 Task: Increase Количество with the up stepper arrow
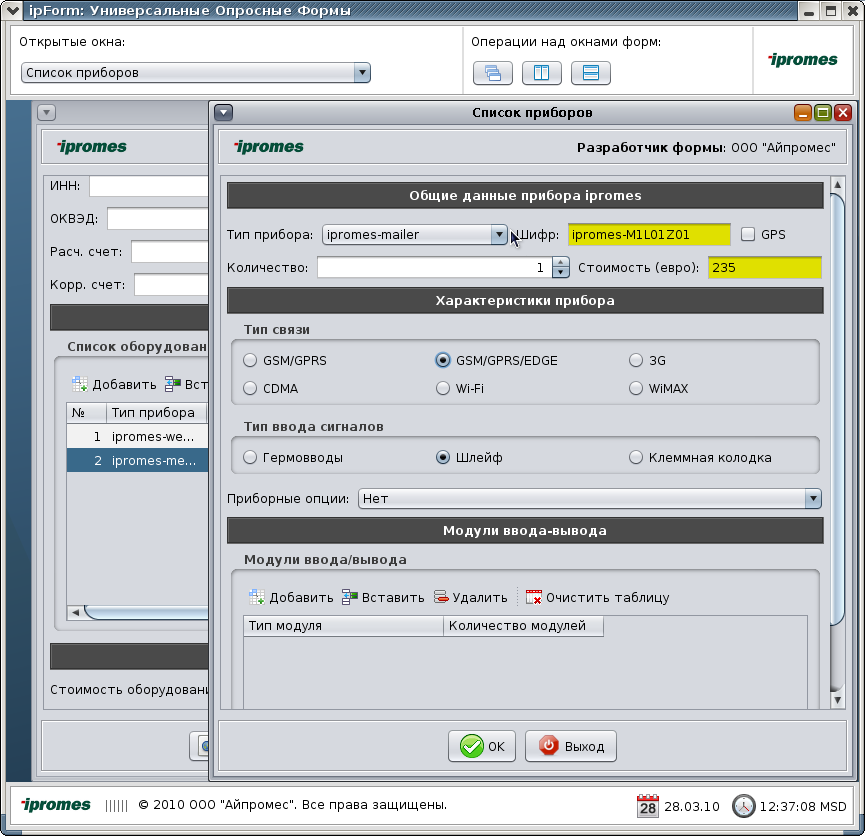(x=560, y=262)
